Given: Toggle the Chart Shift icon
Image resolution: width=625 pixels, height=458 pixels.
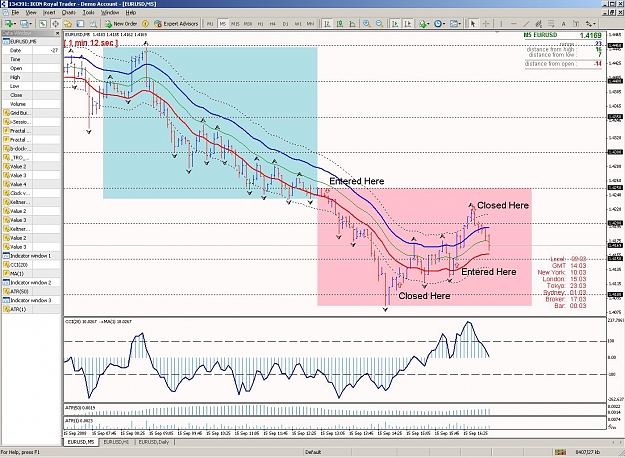Looking at the screenshot, I should [407, 24].
